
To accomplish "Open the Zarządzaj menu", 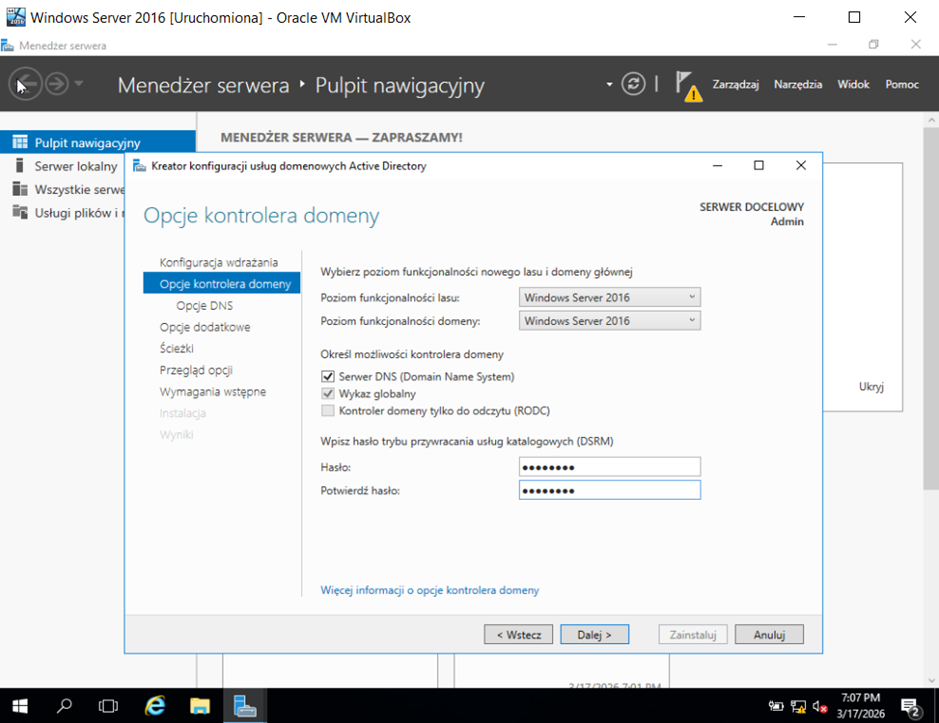I will click(735, 85).
